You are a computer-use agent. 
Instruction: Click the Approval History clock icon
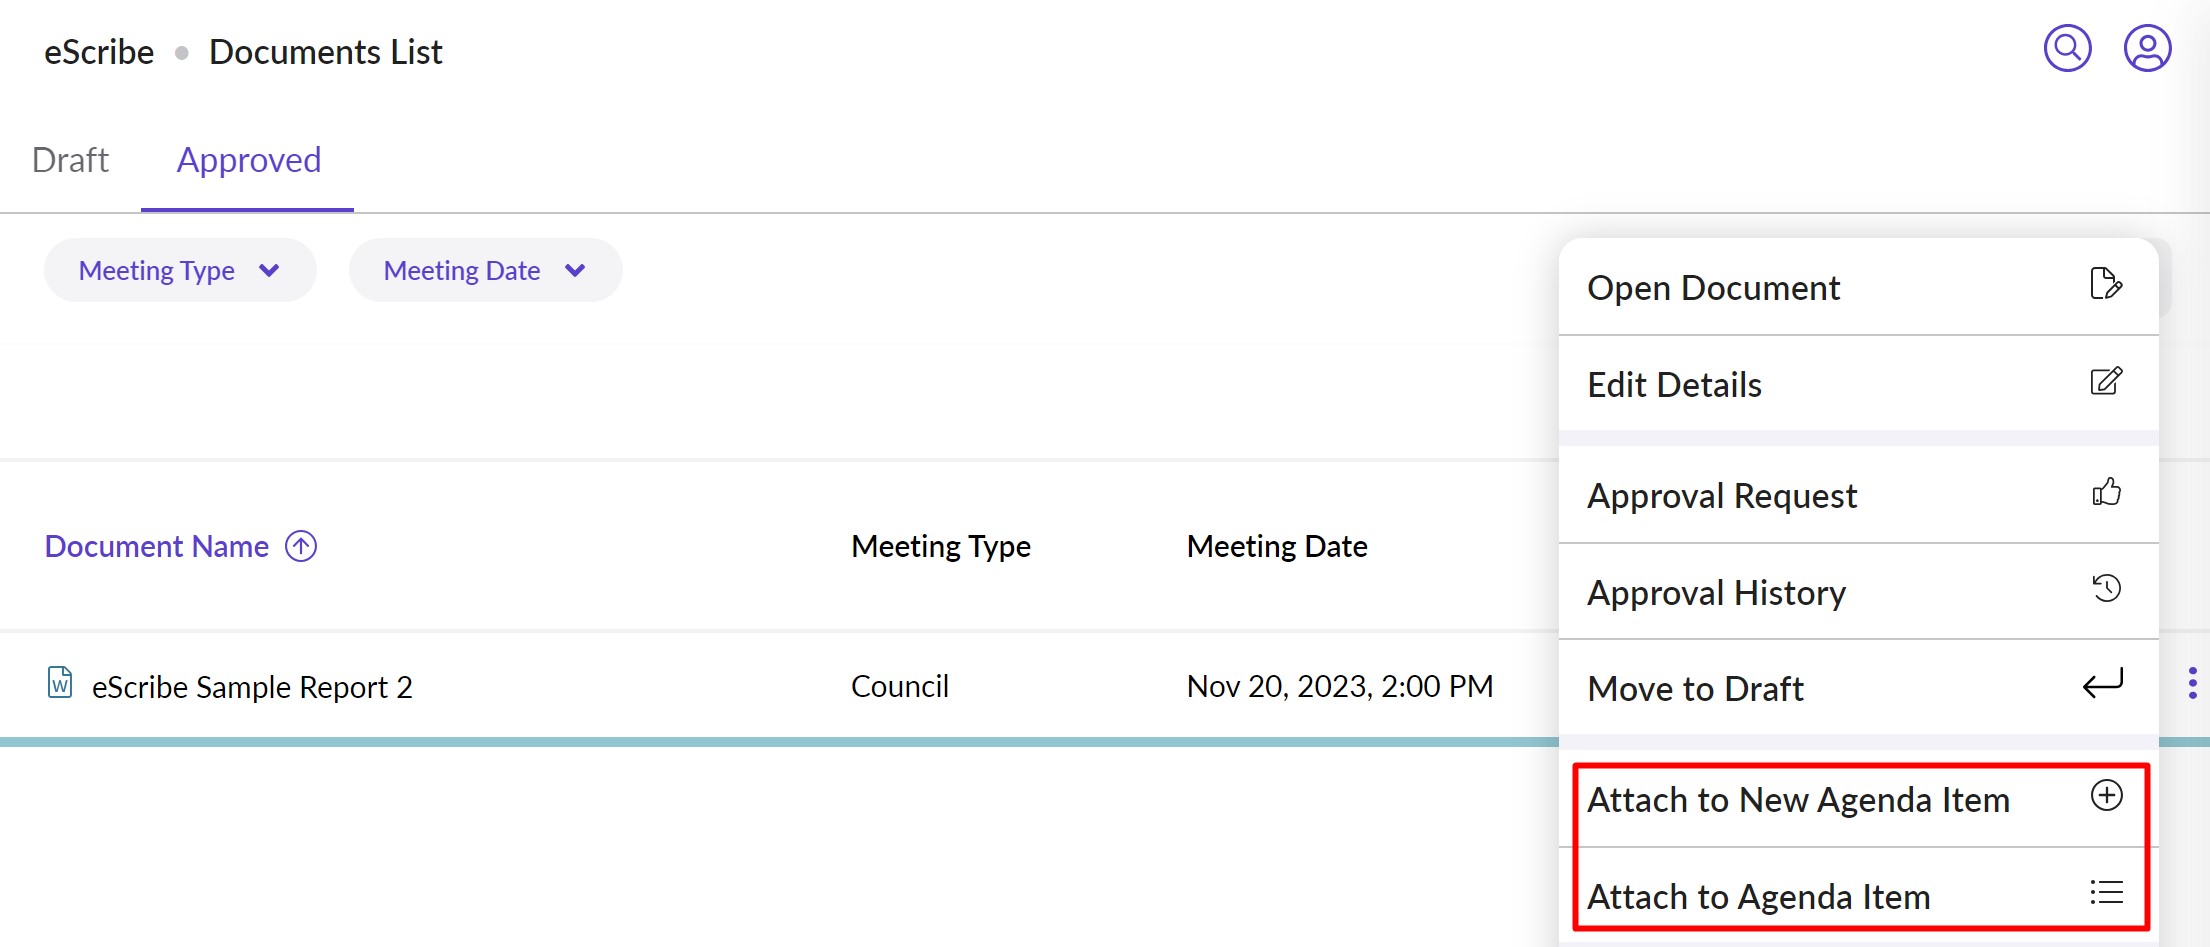click(2106, 589)
